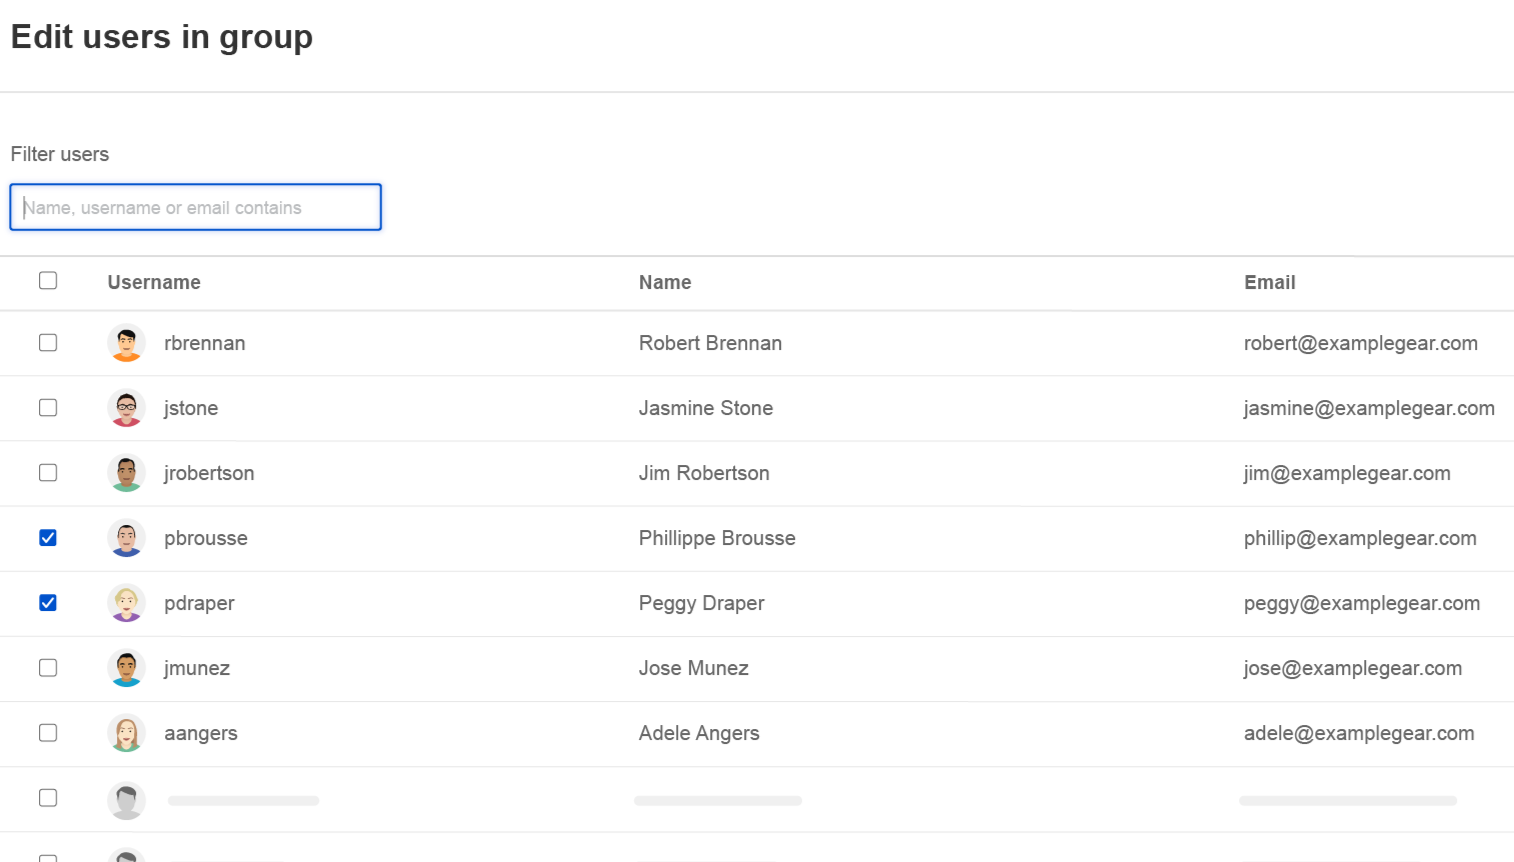Click Peggy Draper's avatar icon

[x=126, y=603]
